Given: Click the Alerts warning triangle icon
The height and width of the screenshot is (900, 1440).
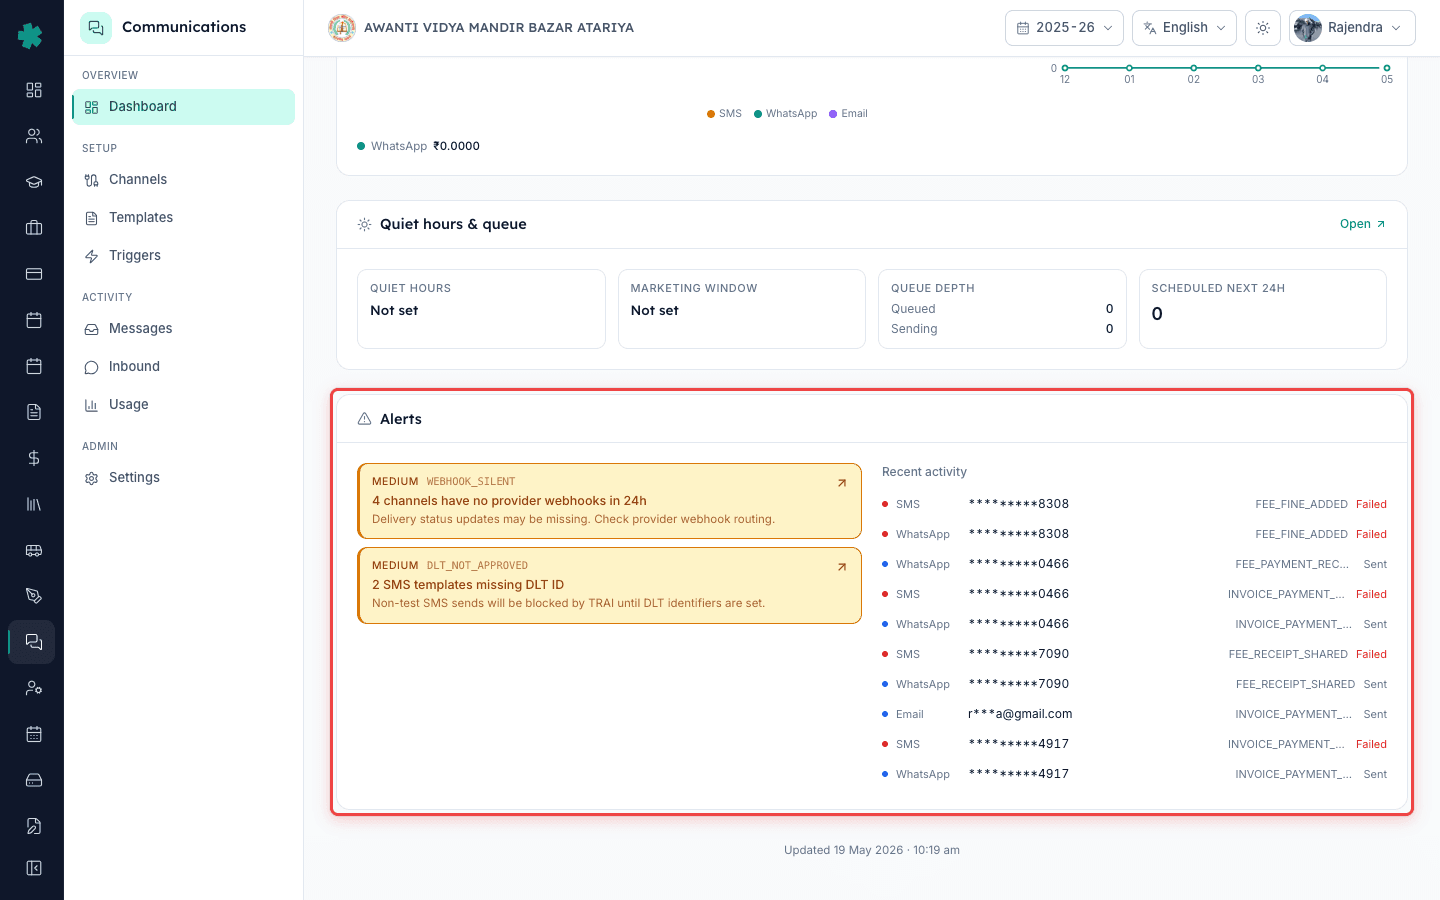Looking at the screenshot, I should (x=364, y=419).
